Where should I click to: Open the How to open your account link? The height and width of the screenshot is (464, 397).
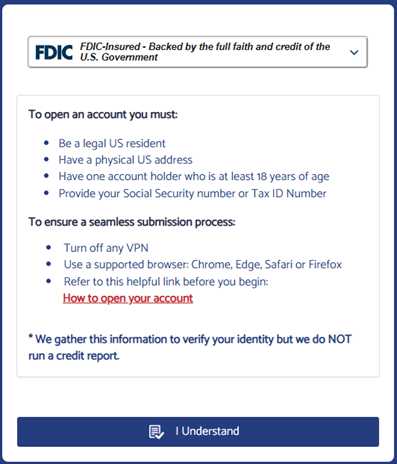point(128,298)
